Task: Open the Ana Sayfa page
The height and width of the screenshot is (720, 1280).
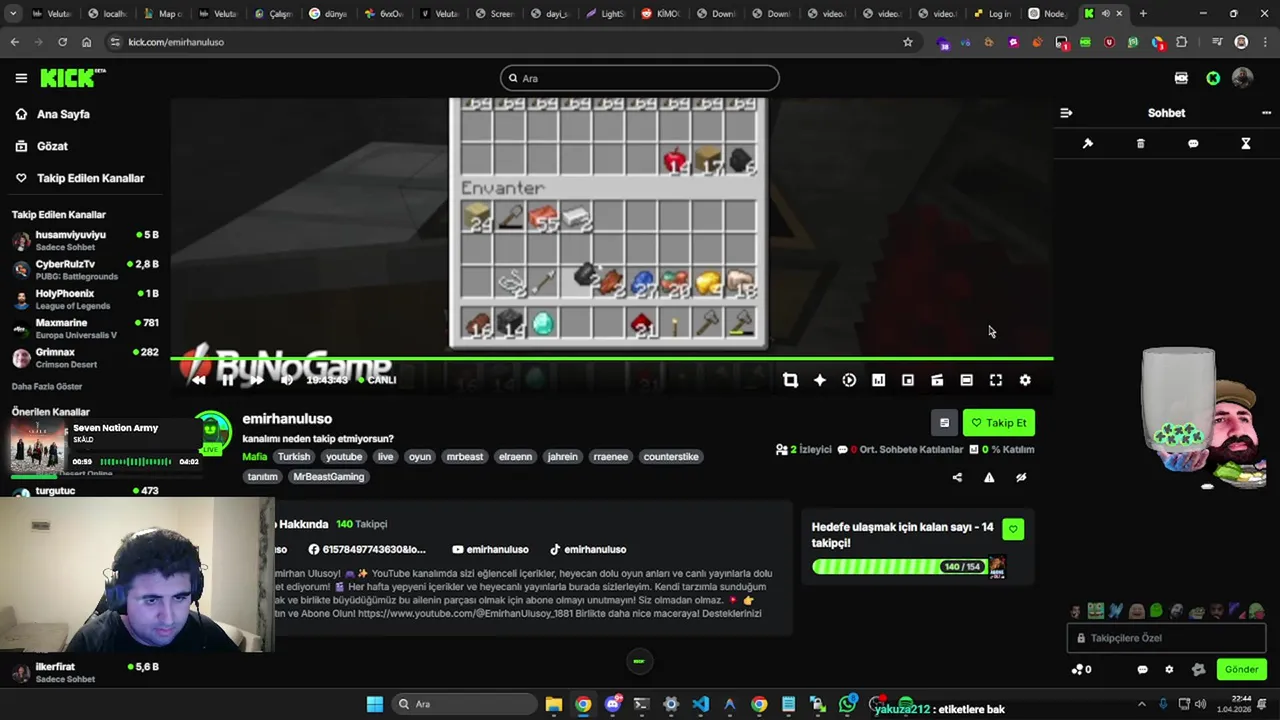Action: click(63, 114)
